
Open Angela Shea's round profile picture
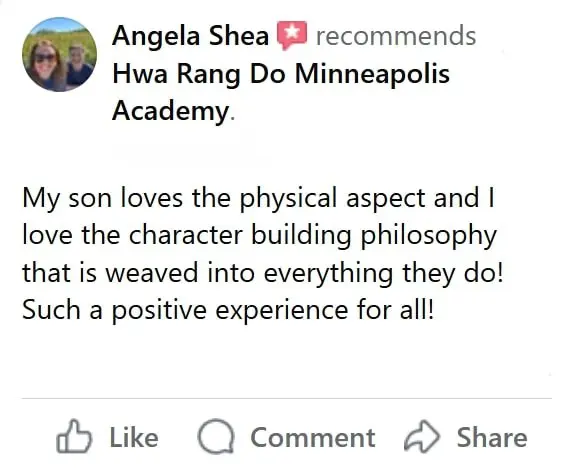pyautogui.click(x=59, y=54)
